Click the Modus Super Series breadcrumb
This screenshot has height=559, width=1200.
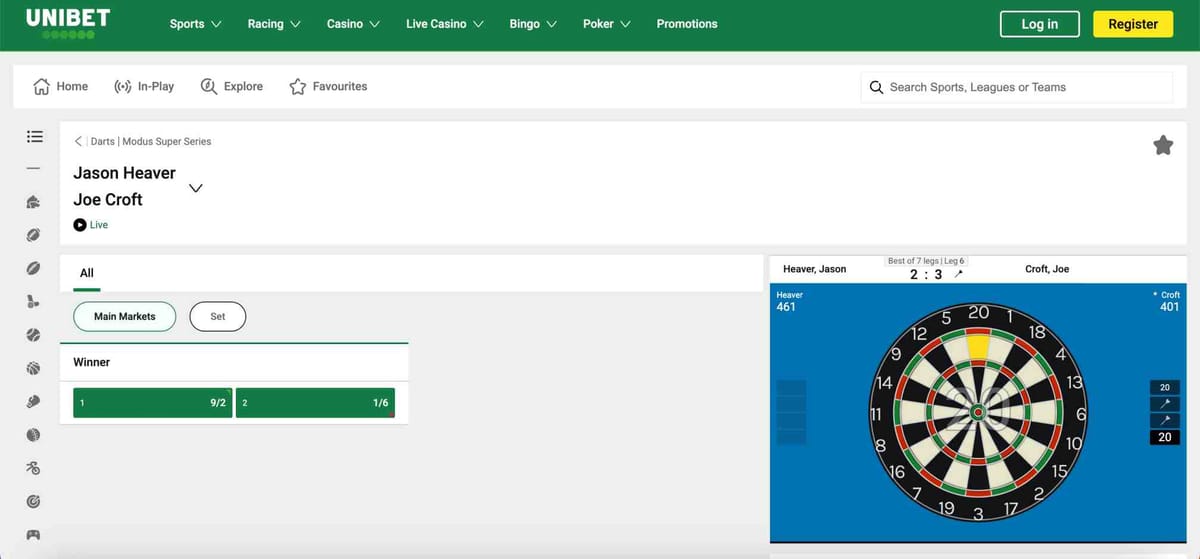click(x=167, y=141)
